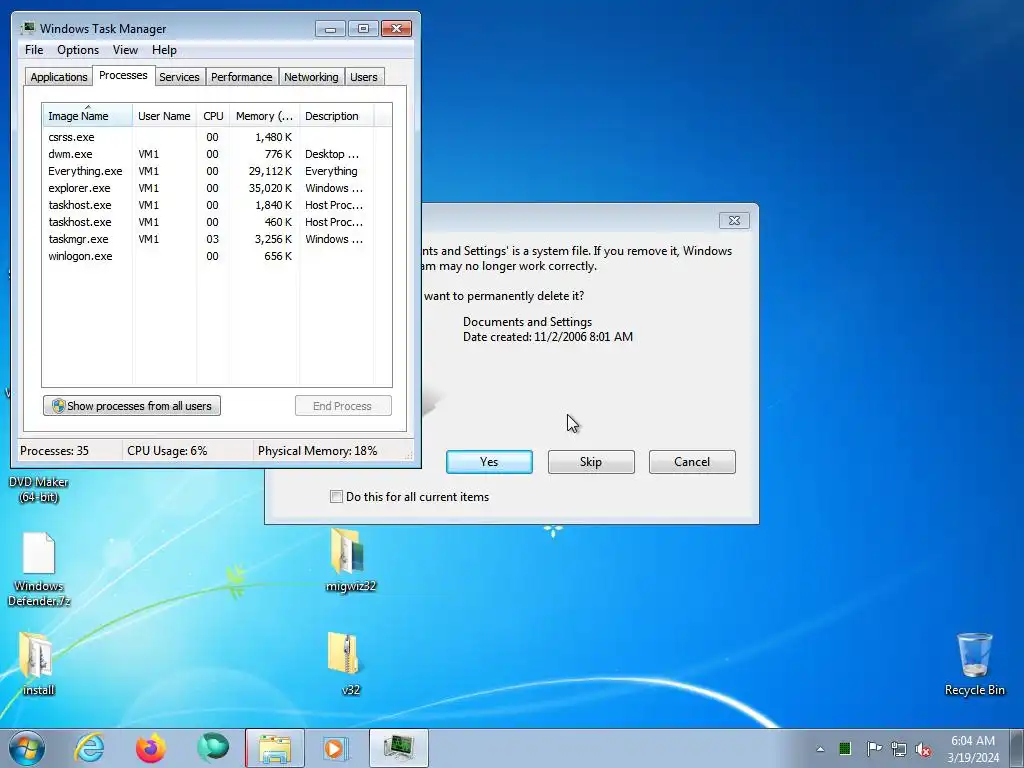Select the DVD Maker (64-bit) shortcut
Image resolution: width=1024 pixels, height=768 pixels.
point(39,489)
